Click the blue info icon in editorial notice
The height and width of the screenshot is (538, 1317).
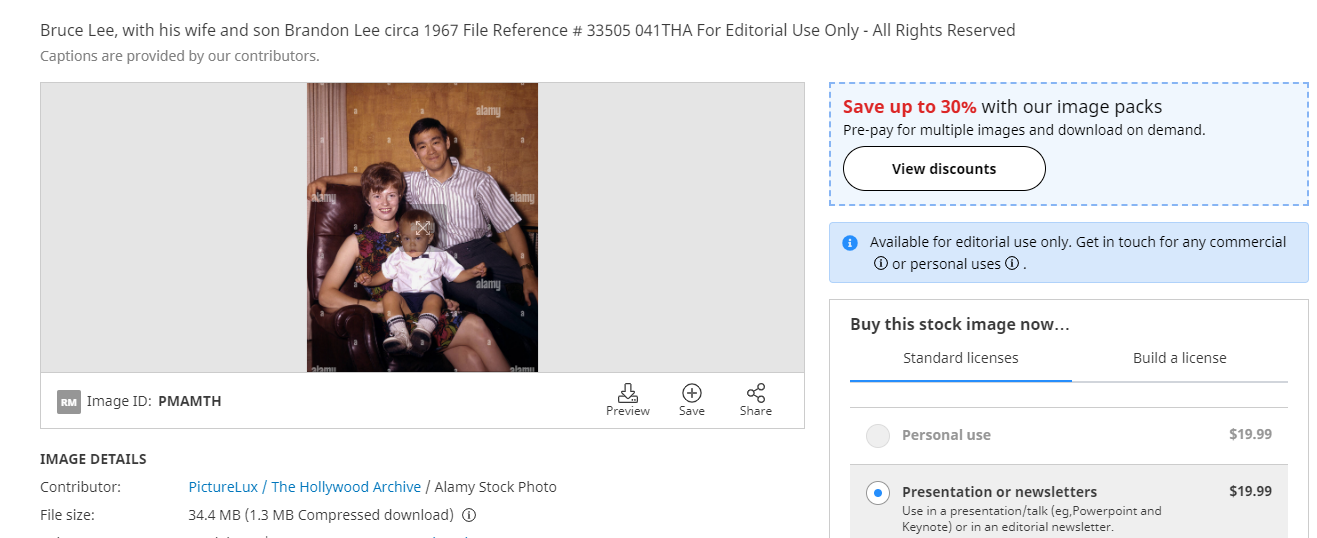(850, 243)
